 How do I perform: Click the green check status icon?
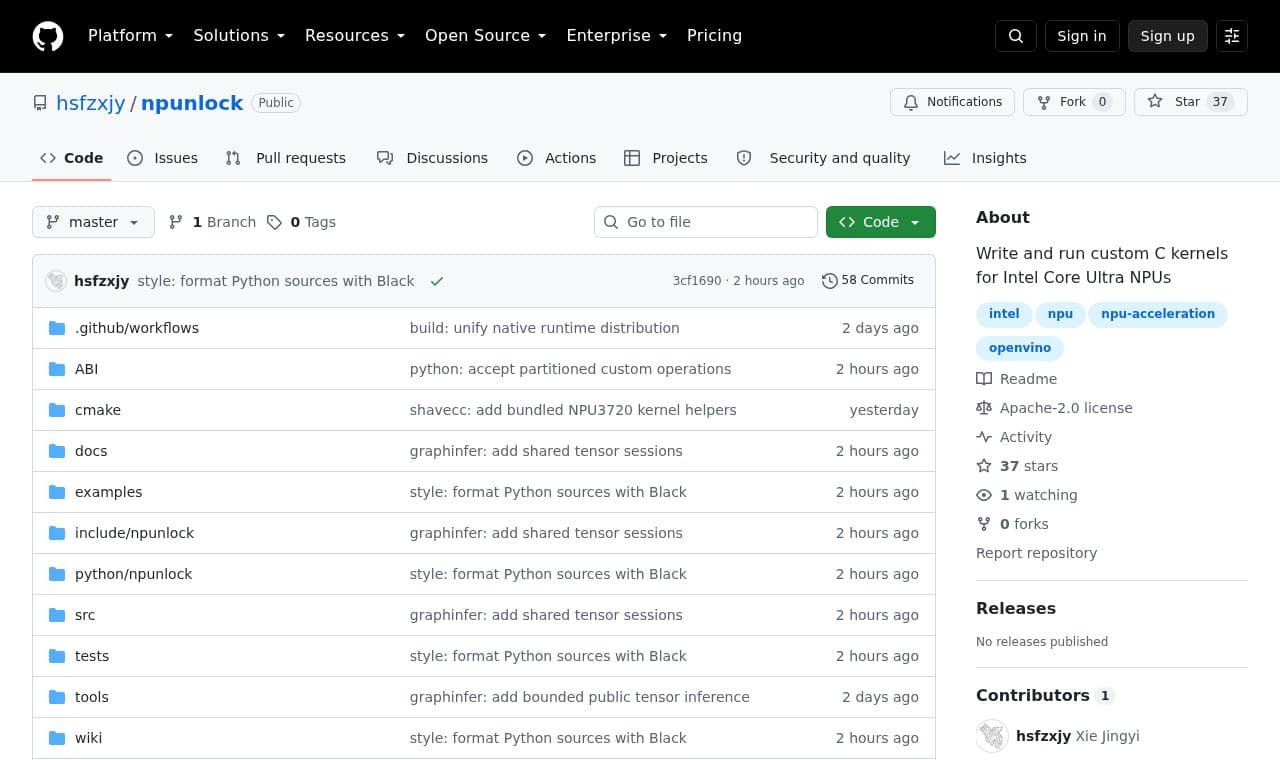click(437, 281)
